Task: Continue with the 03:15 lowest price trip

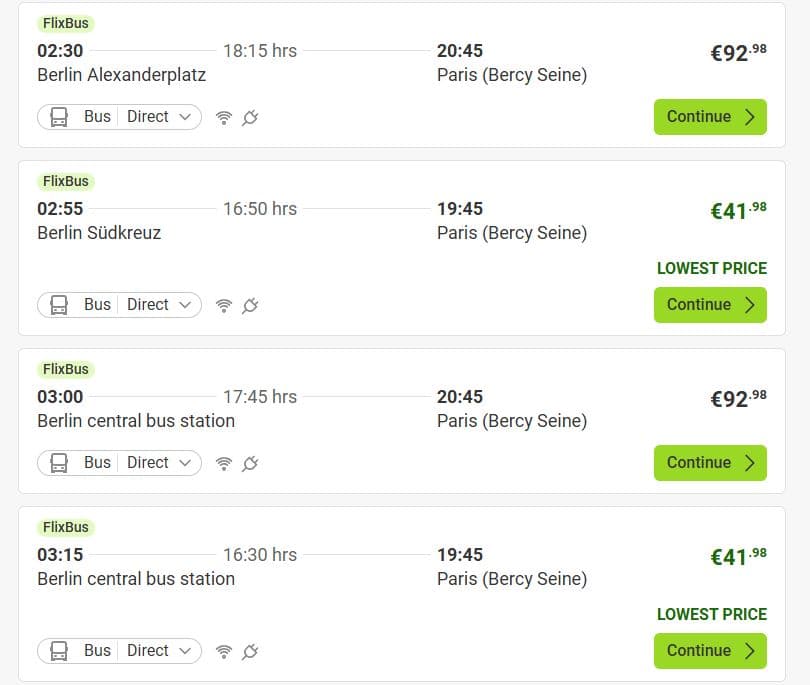Action: click(x=710, y=651)
